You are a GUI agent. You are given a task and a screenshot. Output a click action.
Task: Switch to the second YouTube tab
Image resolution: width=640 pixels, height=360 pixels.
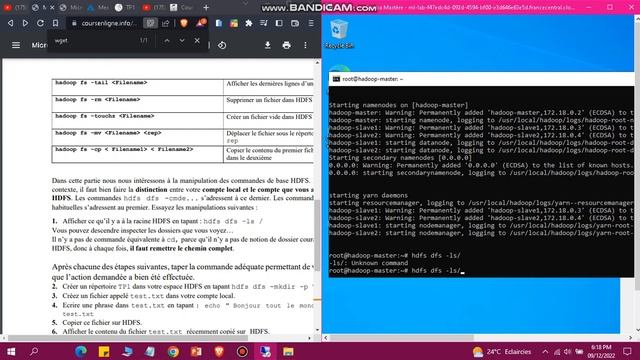(153, 7)
